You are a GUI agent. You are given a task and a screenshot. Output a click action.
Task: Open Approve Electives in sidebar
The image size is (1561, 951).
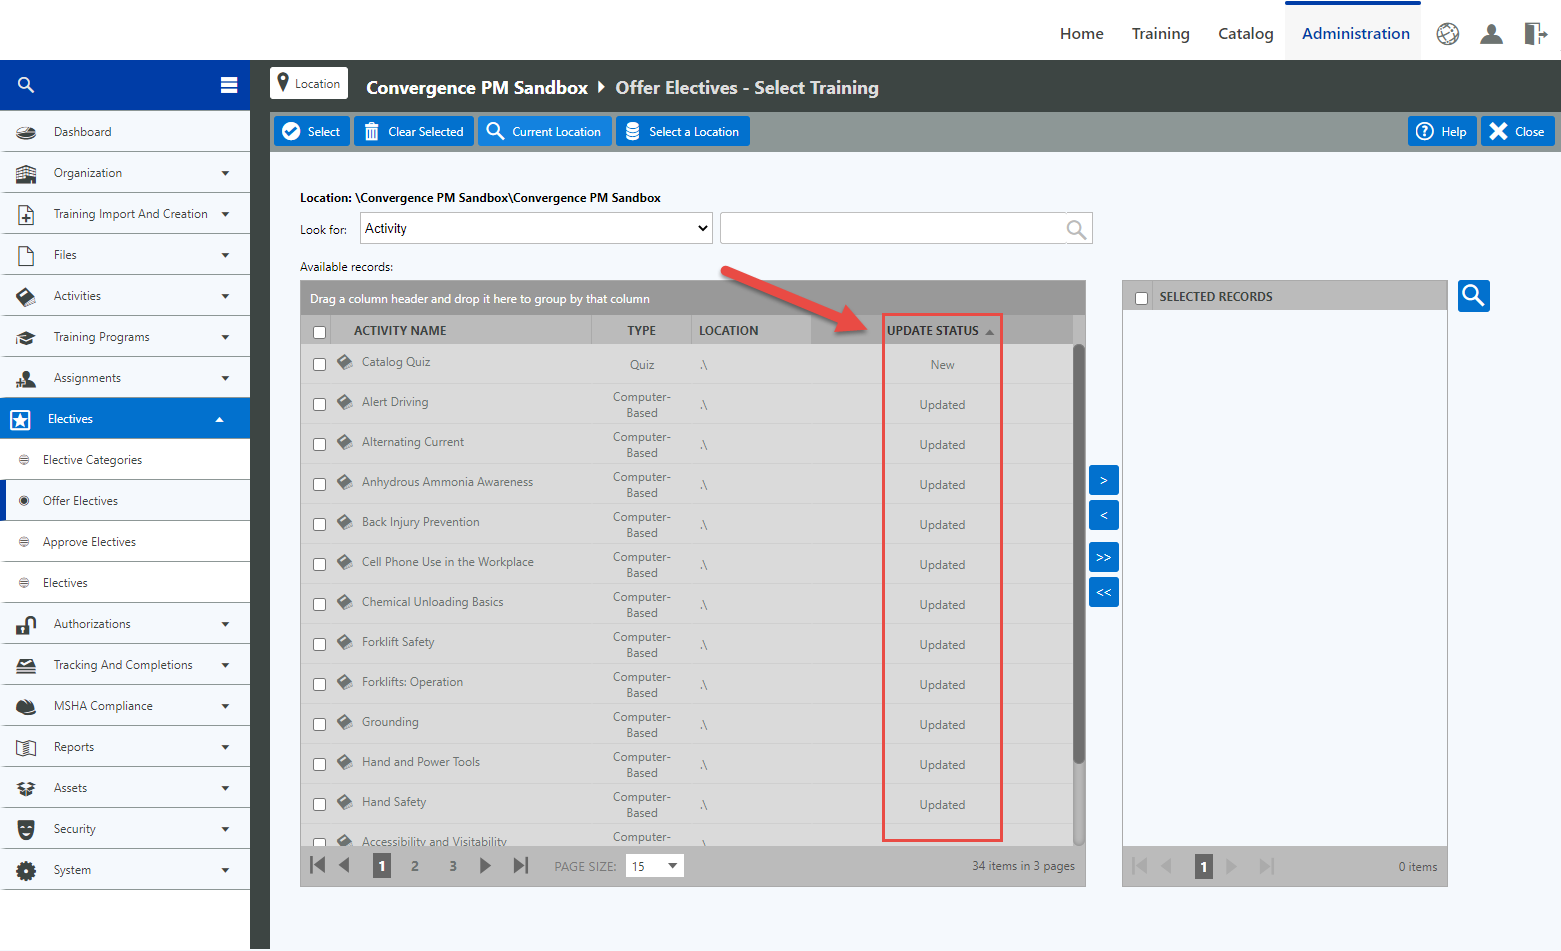(x=89, y=542)
